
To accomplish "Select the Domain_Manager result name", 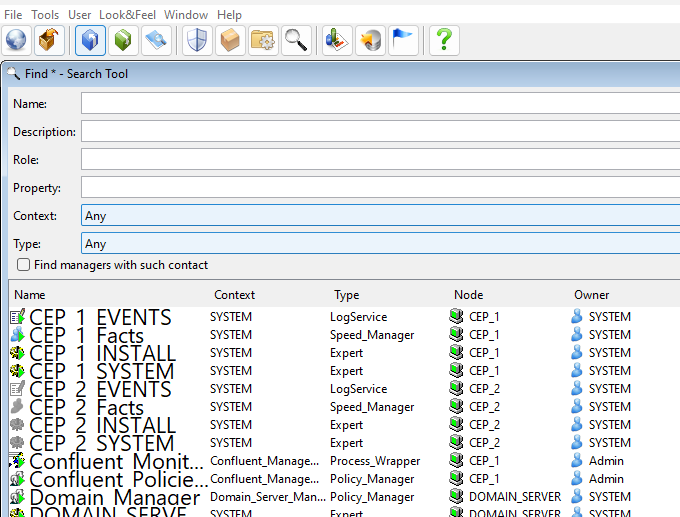I will coord(115,497).
